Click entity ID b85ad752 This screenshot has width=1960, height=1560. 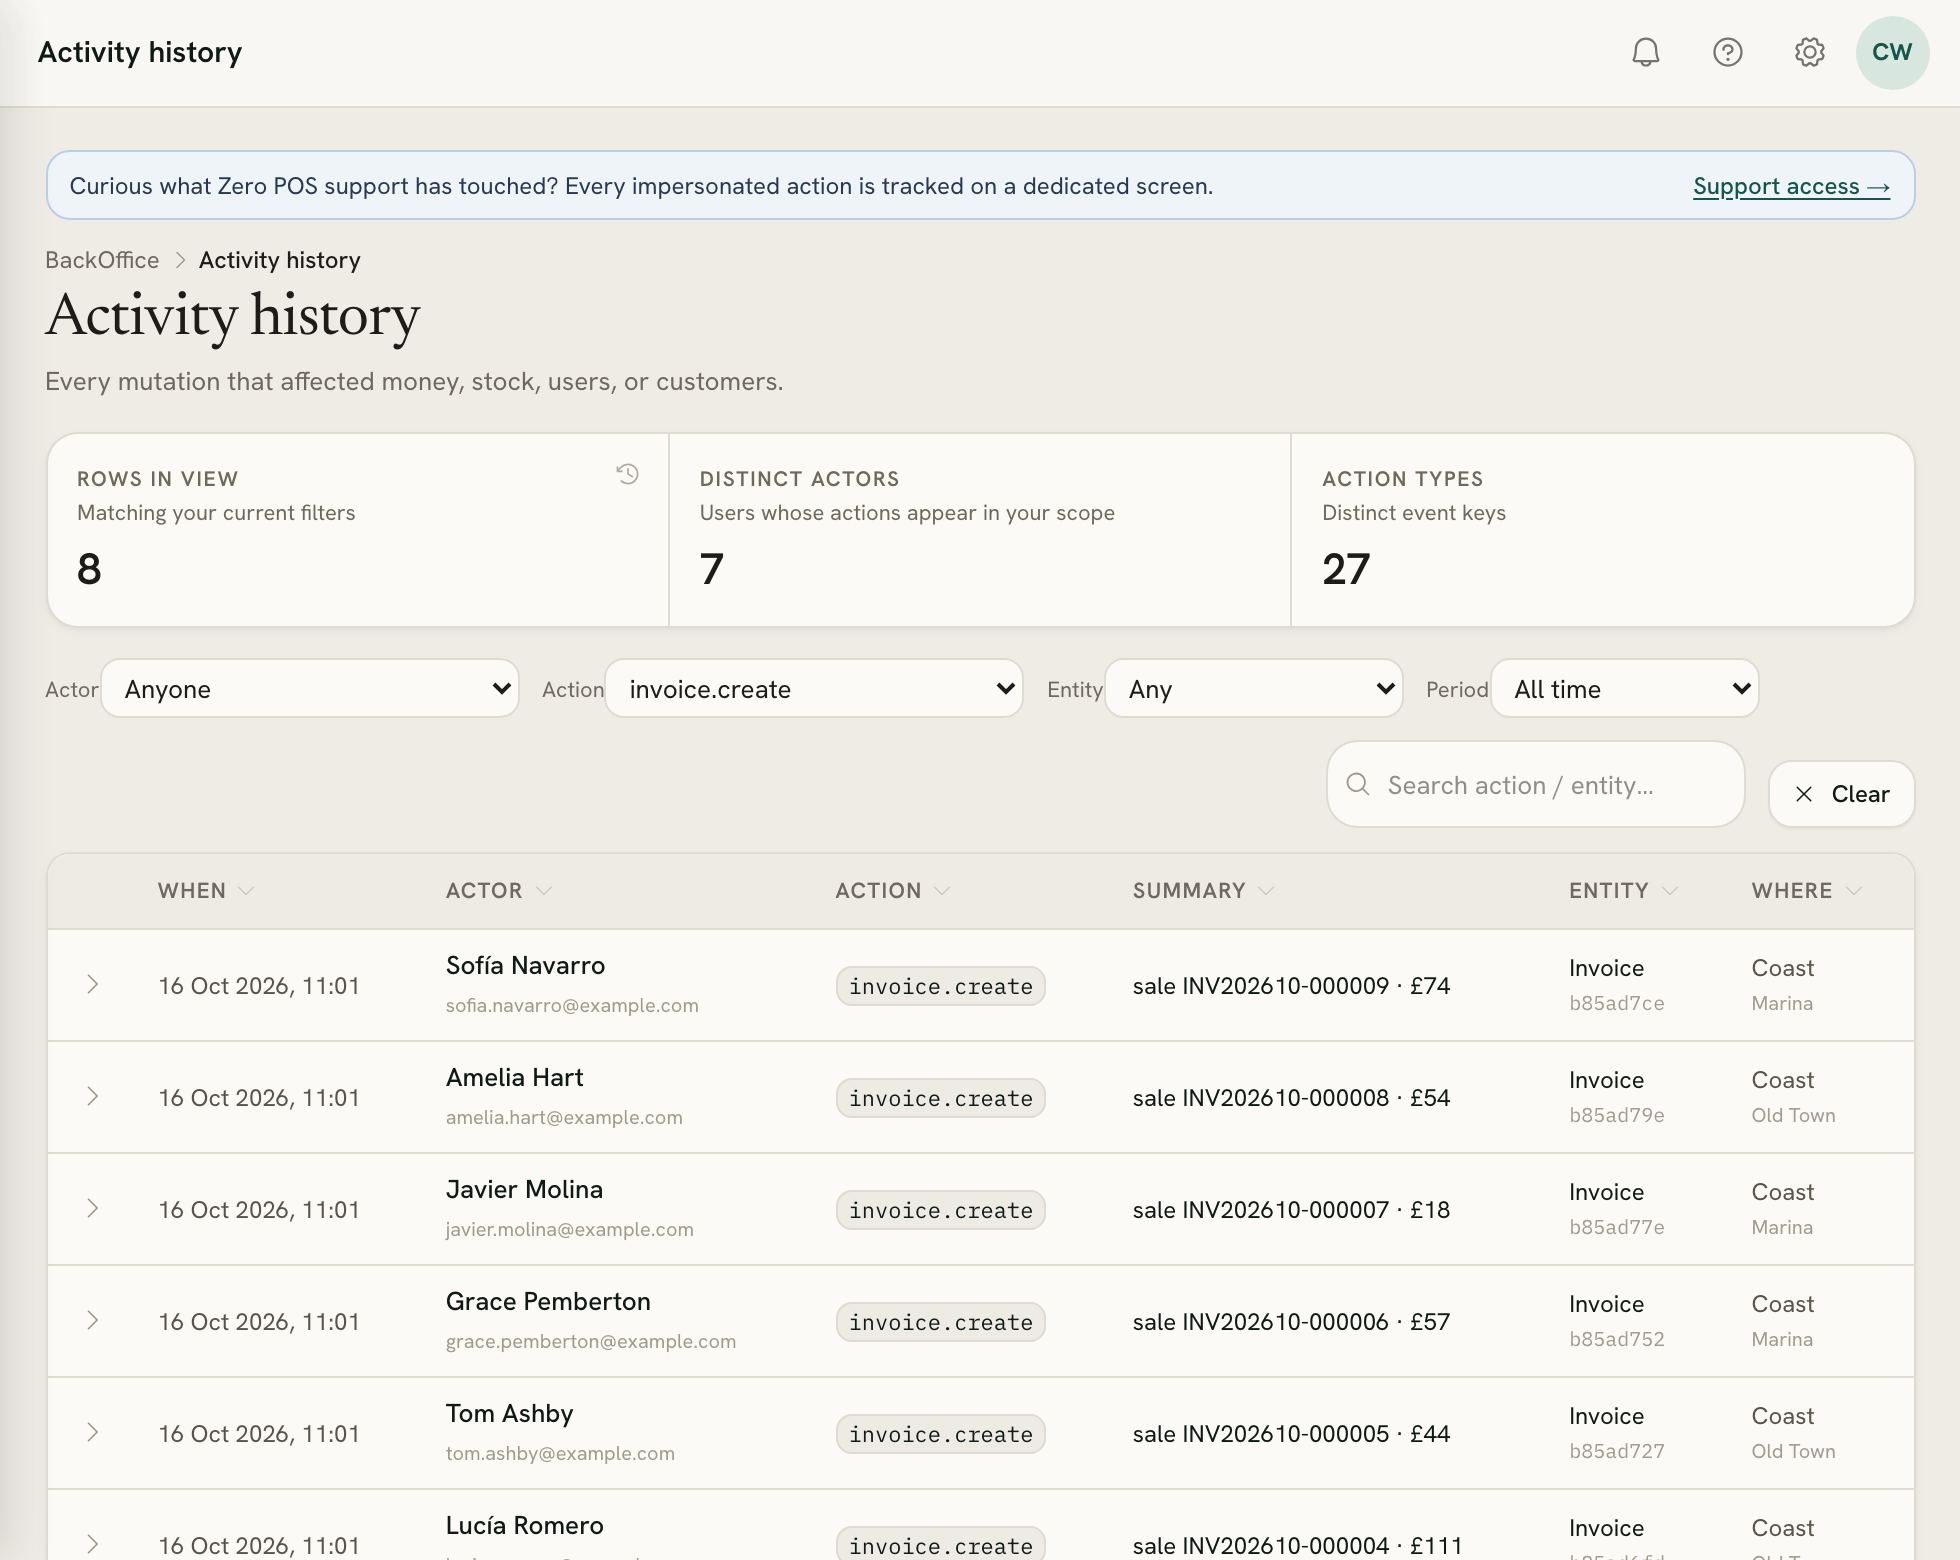pos(1616,1339)
